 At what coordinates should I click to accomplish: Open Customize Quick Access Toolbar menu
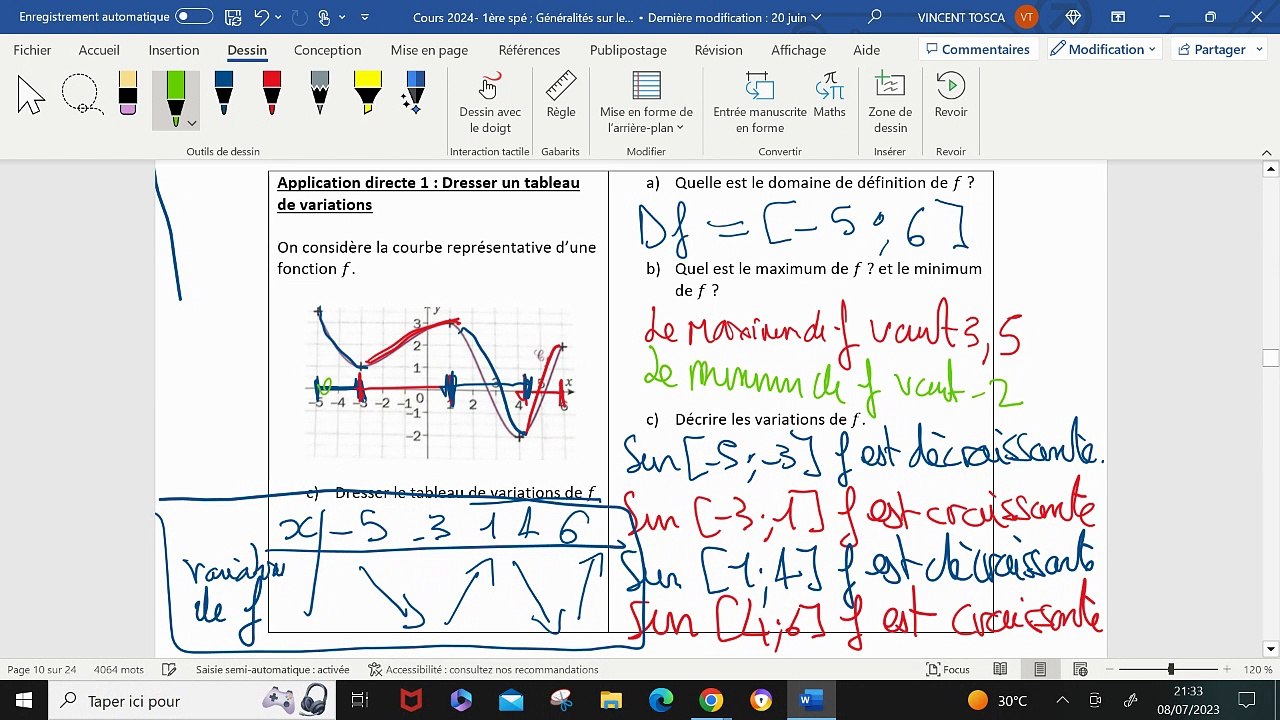[x=364, y=17]
